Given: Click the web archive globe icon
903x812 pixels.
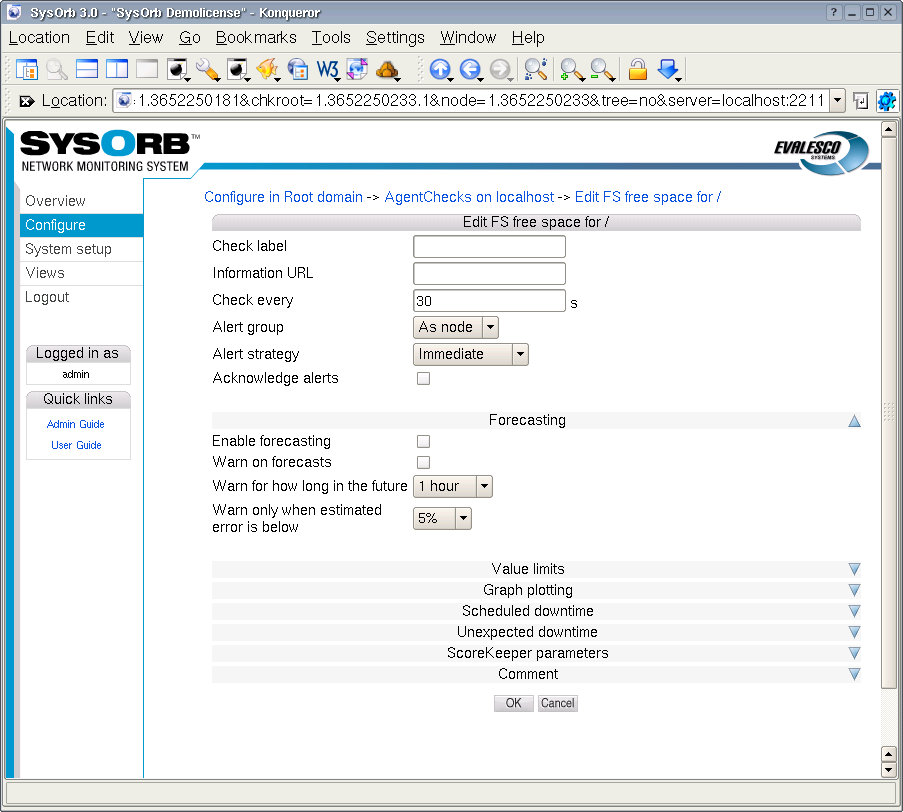Looking at the screenshot, I should 298,70.
